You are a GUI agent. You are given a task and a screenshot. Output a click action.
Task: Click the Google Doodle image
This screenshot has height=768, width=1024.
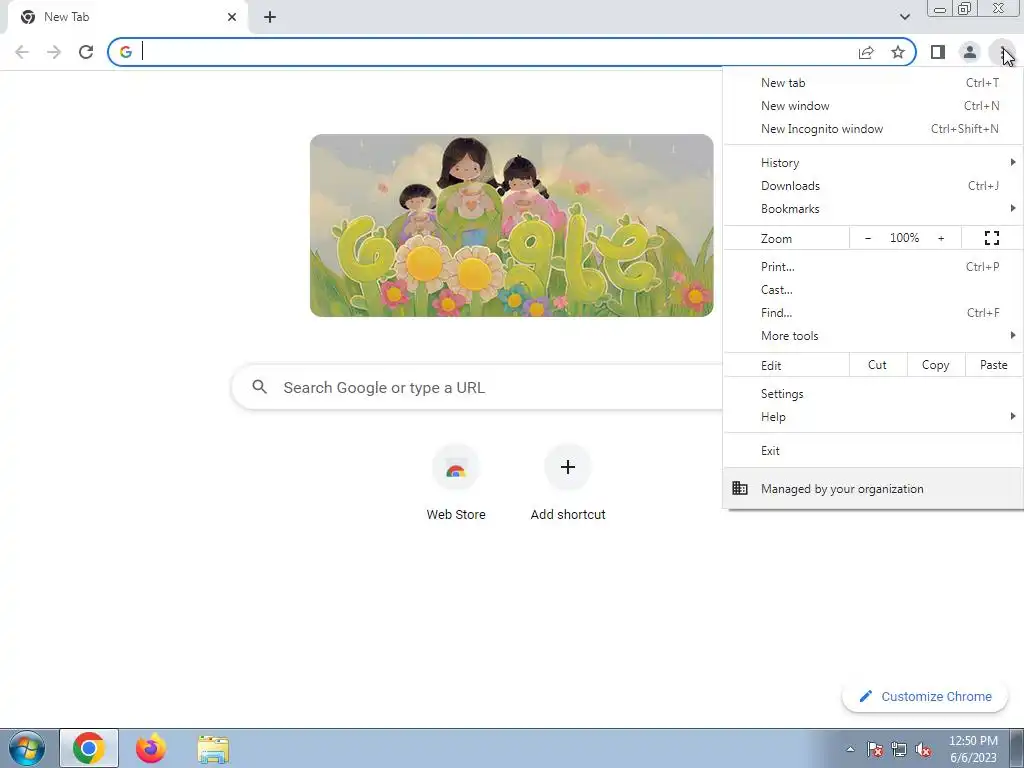tap(511, 225)
